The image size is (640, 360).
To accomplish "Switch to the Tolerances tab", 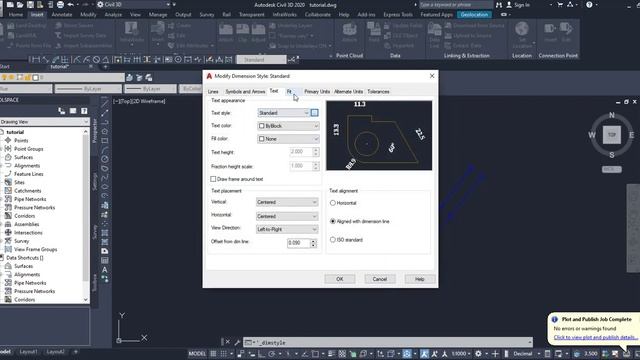I will (x=378, y=91).
